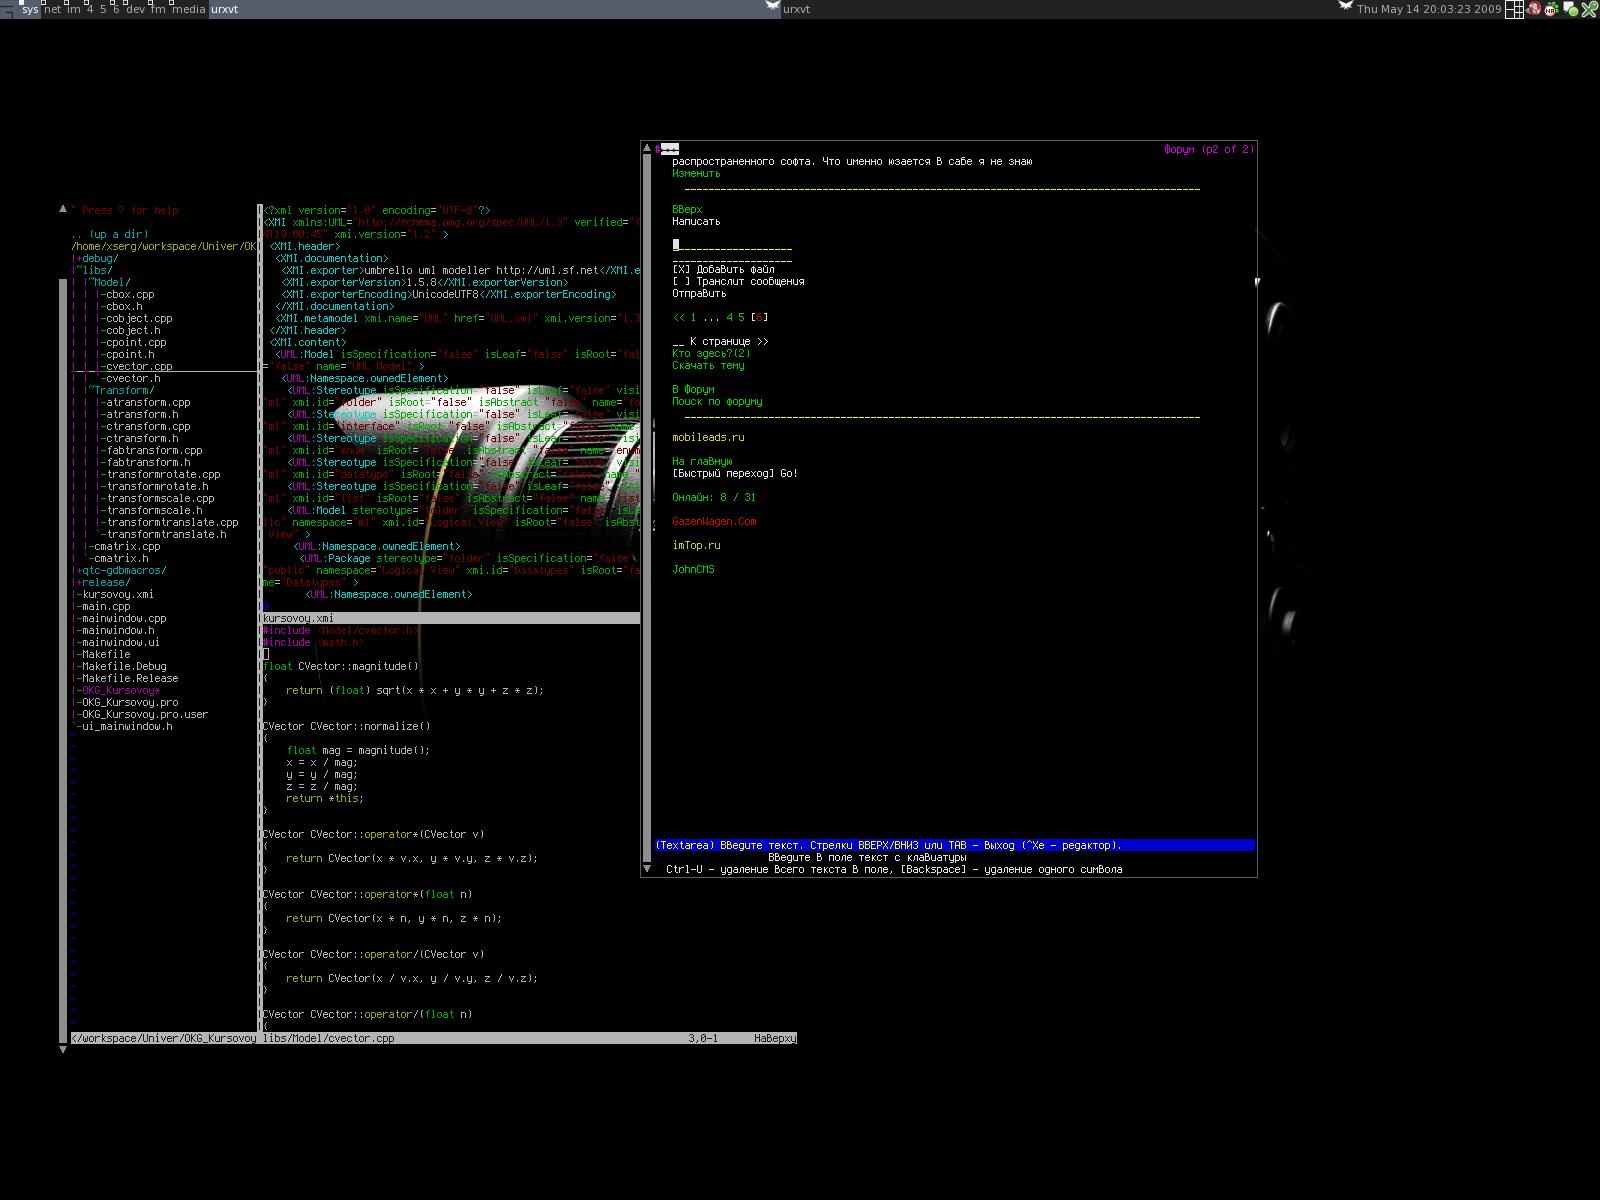
Task: Open the network monitor tray icon
Action: (x=1570, y=9)
